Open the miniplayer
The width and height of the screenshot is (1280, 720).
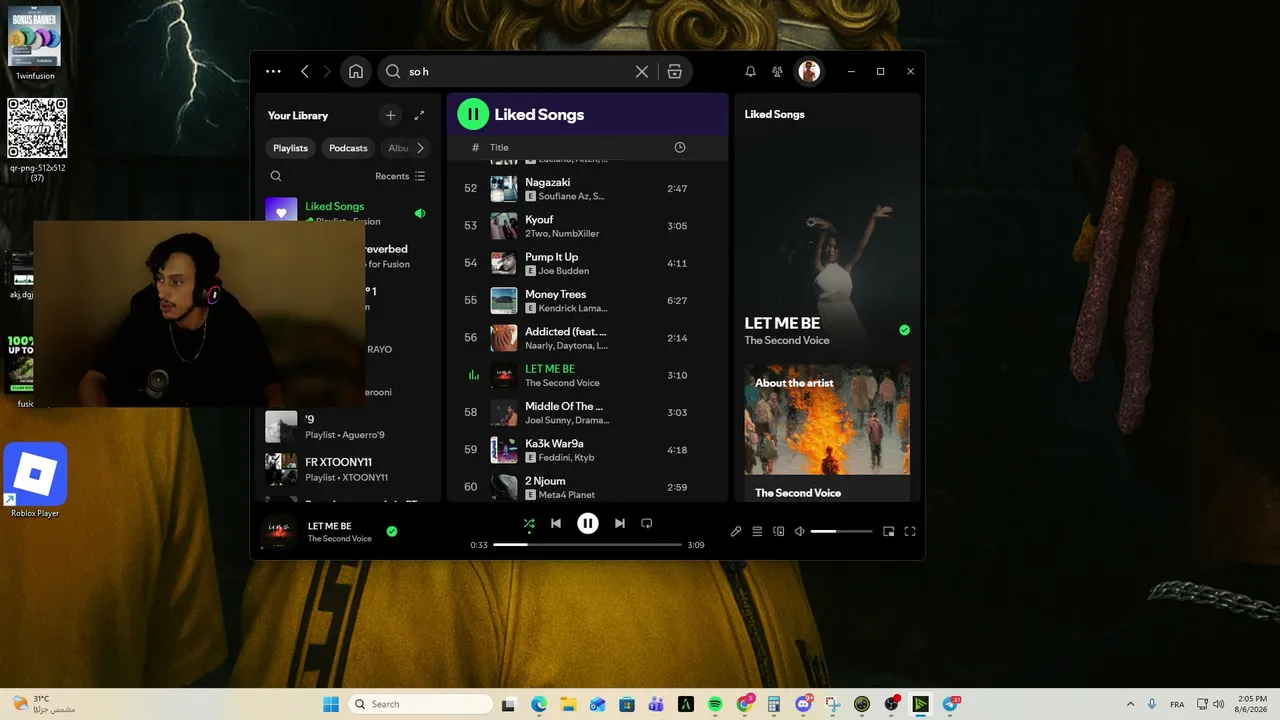888,532
